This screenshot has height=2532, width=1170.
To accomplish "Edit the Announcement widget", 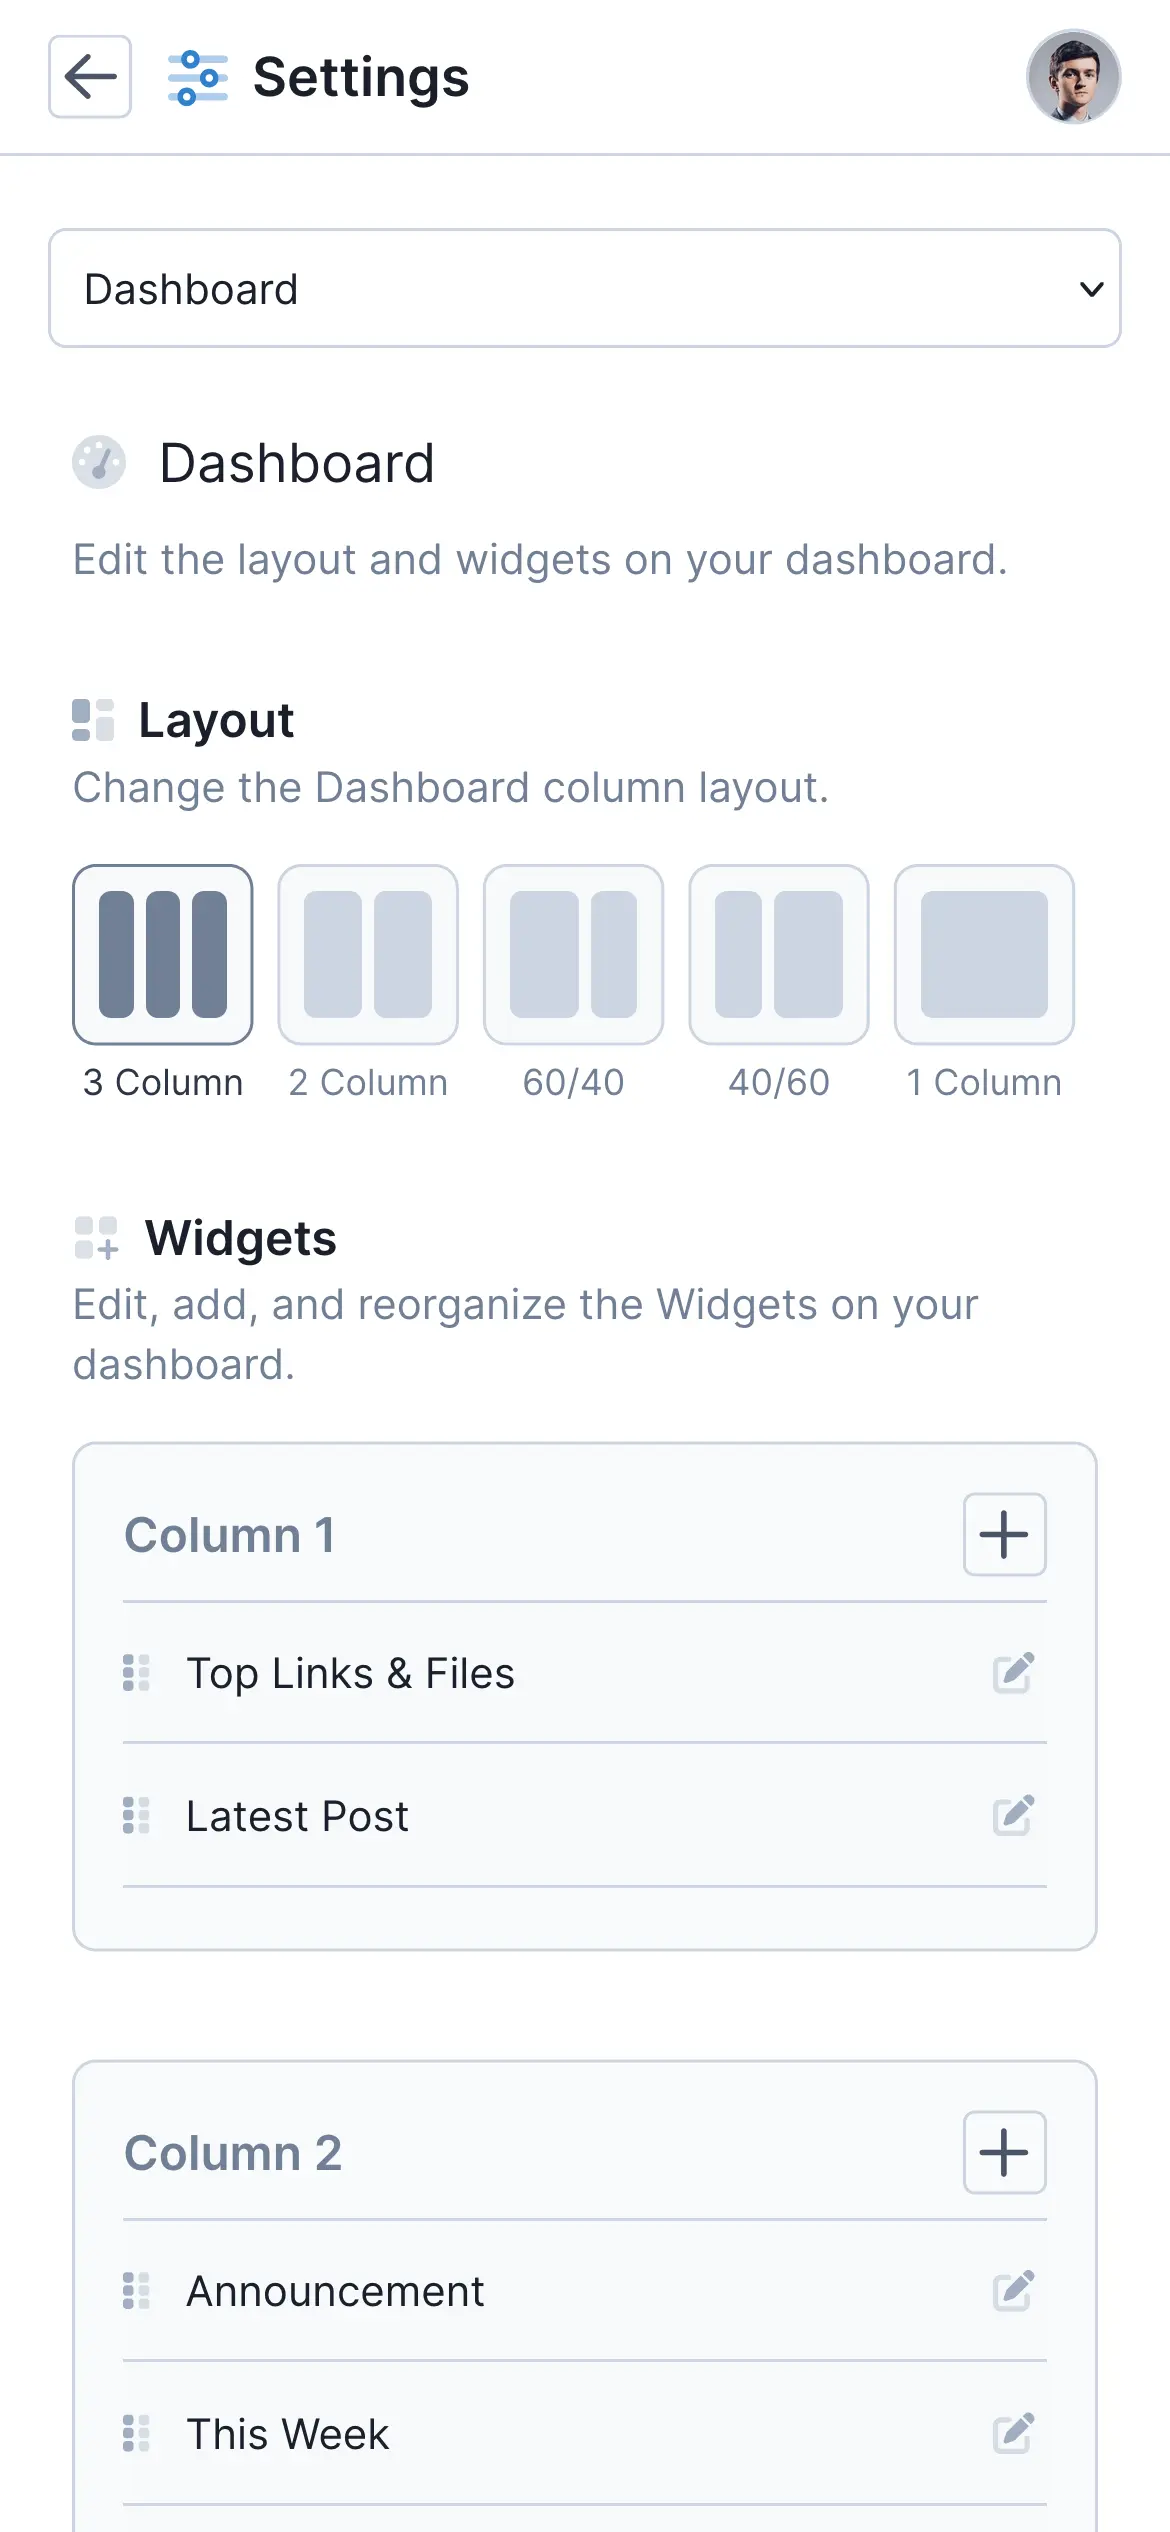I will click(x=1013, y=2290).
